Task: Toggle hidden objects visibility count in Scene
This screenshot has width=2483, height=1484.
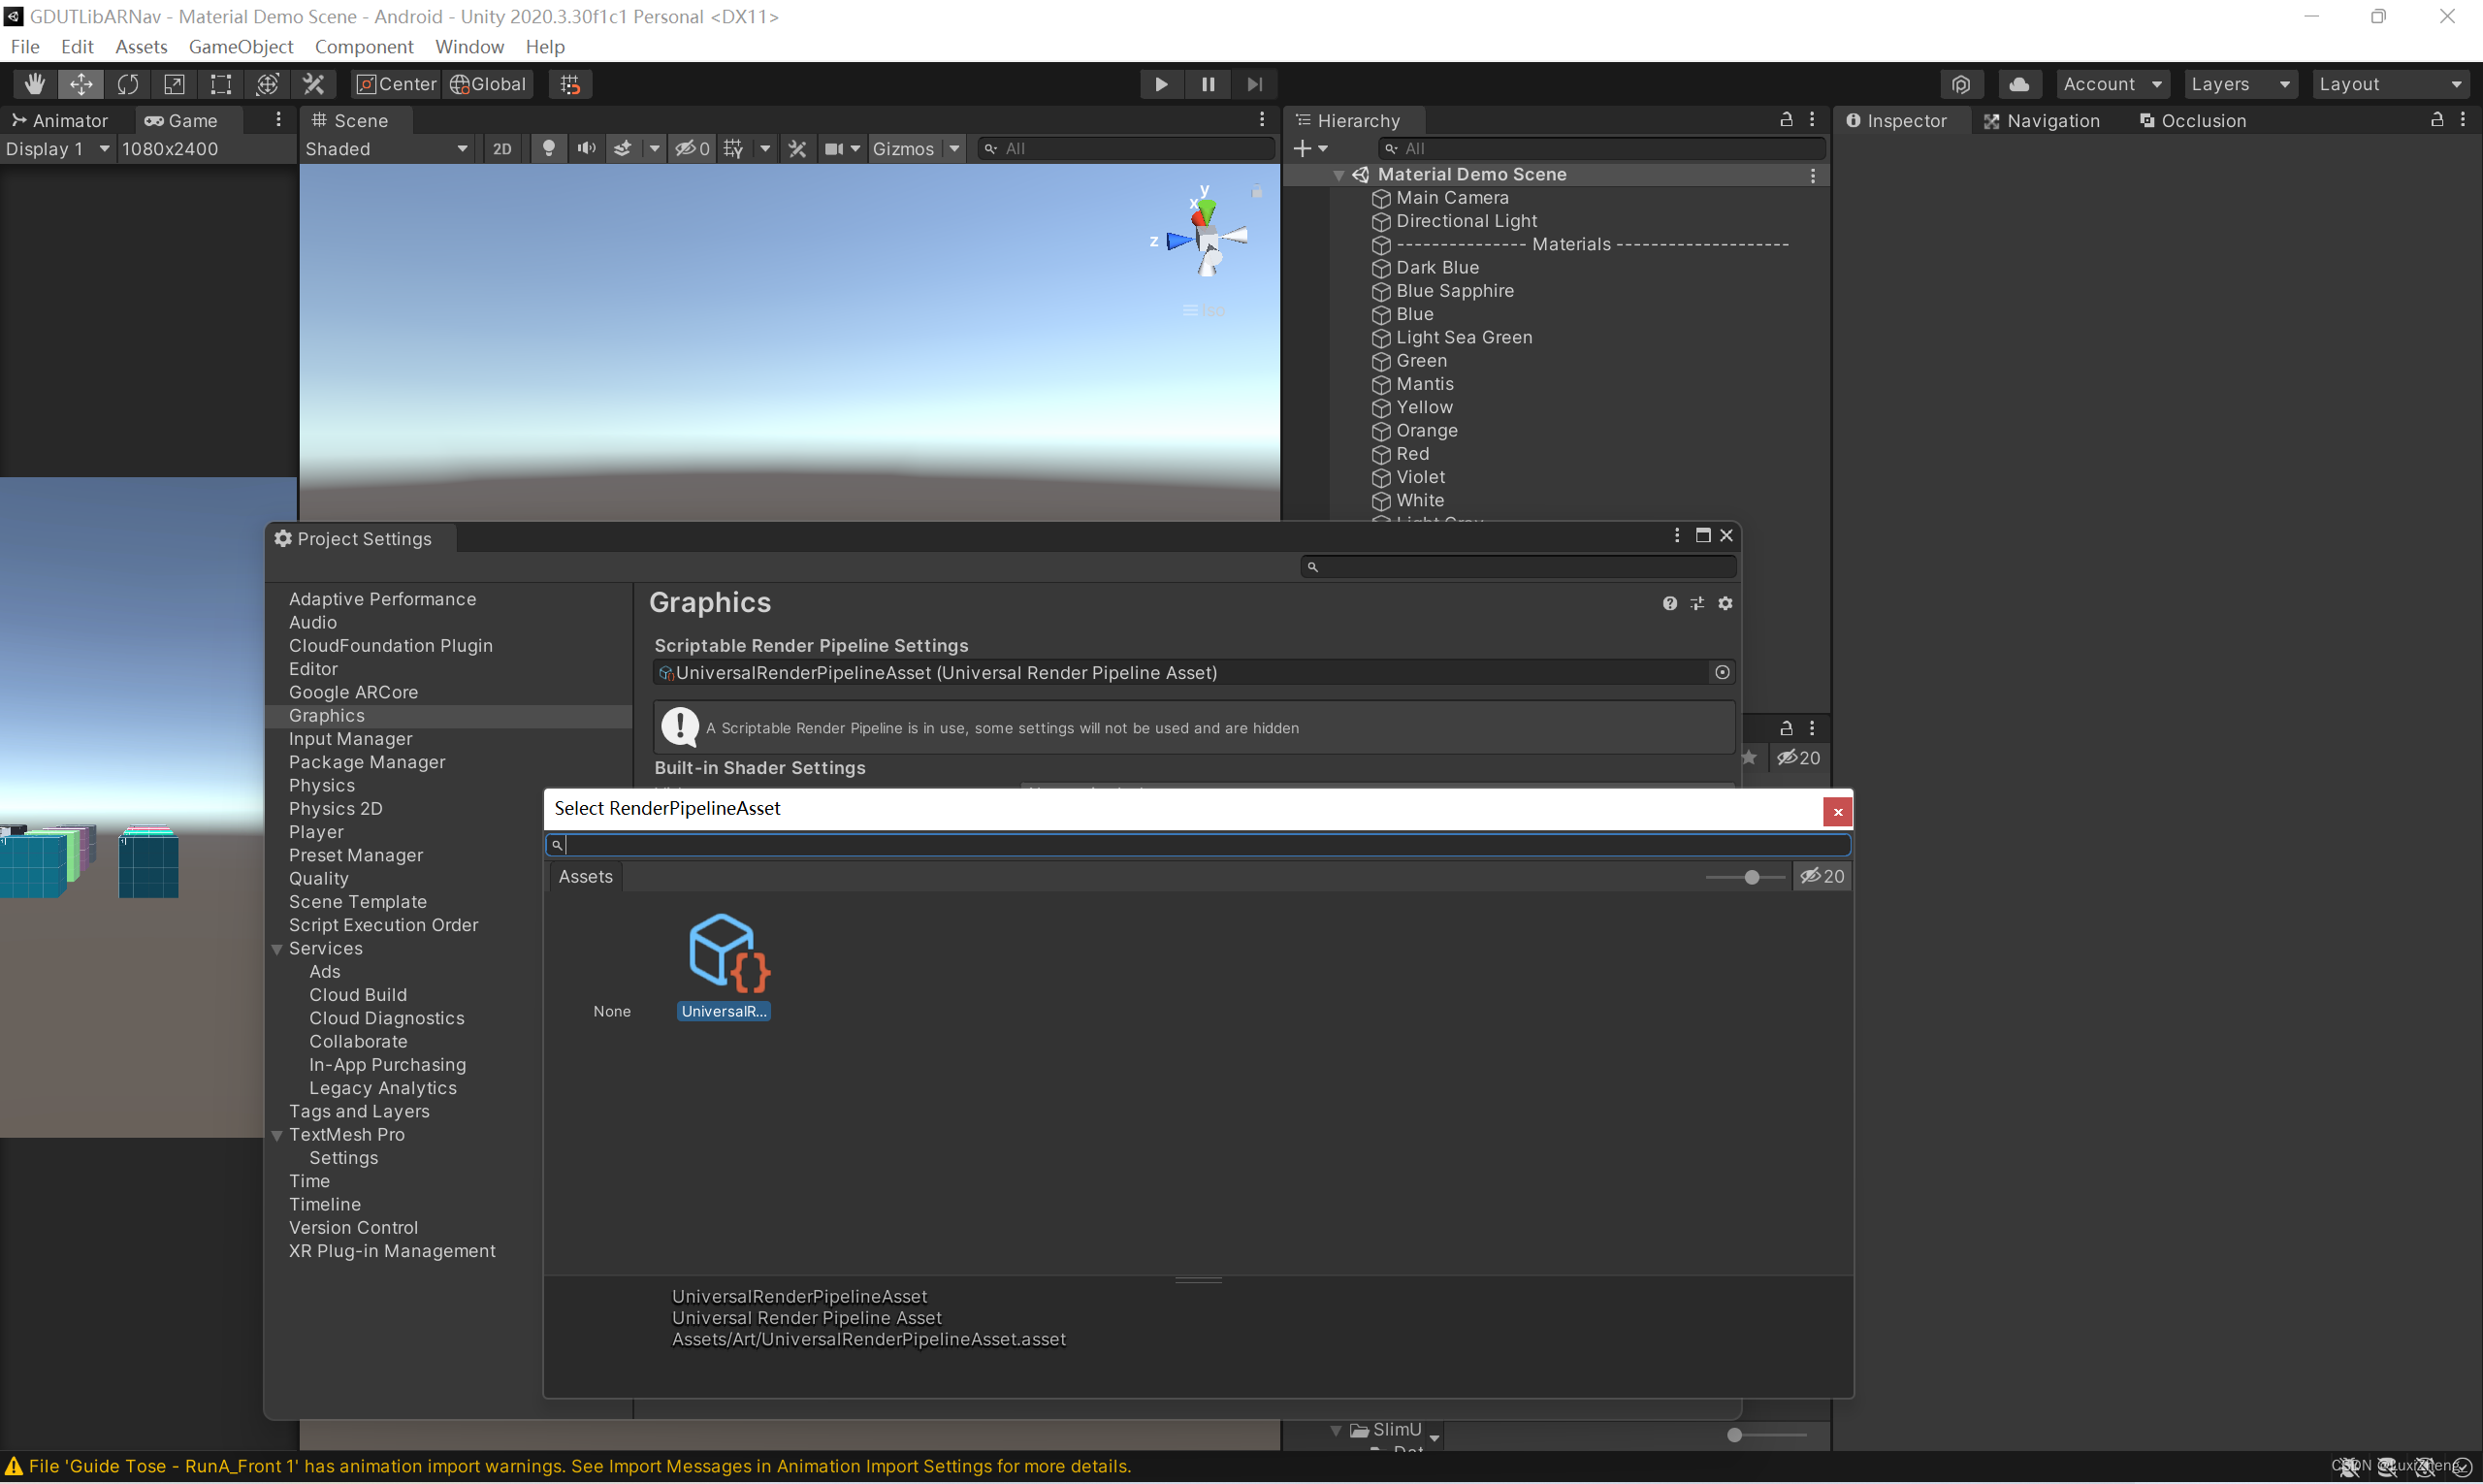Action: pos(692,148)
